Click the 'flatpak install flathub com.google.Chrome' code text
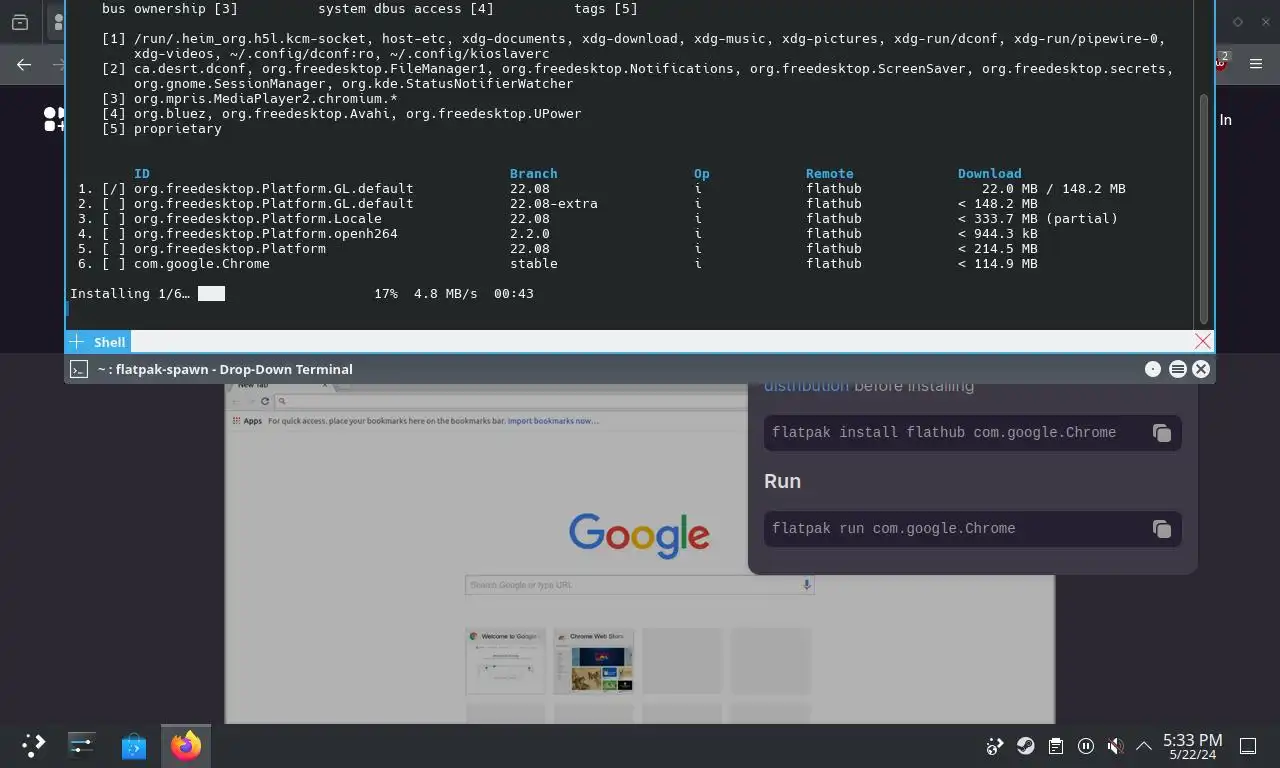This screenshot has width=1280, height=768. tap(944, 433)
